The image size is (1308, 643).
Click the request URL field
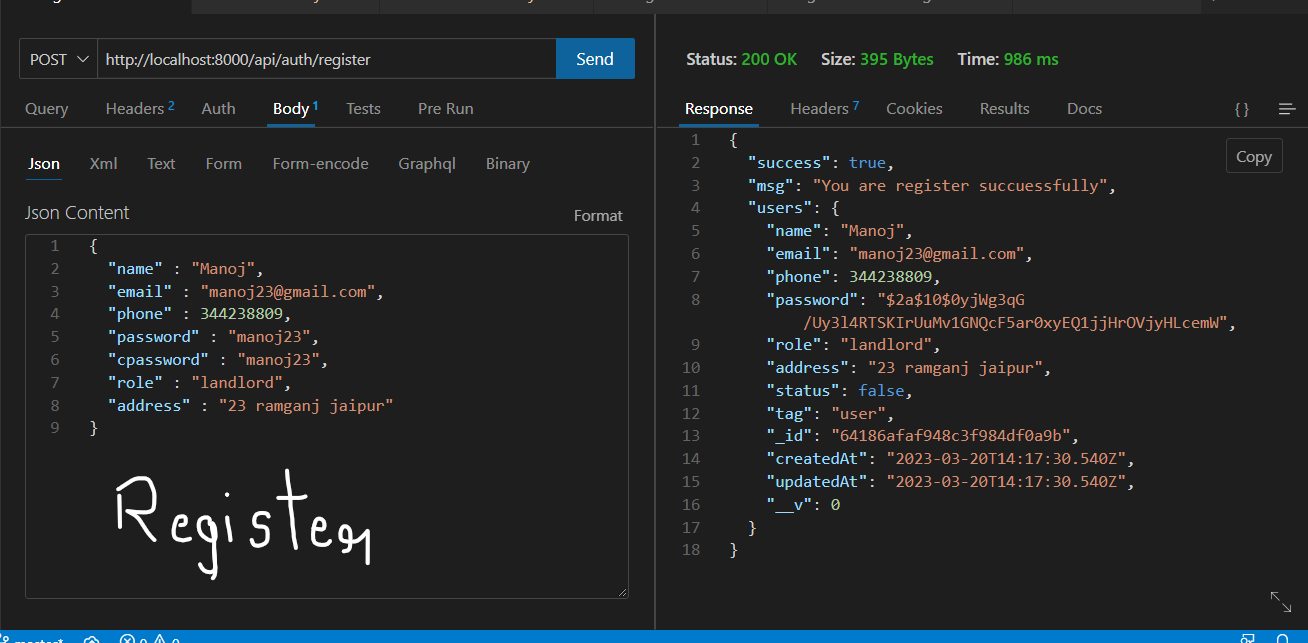click(x=326, y=59)
